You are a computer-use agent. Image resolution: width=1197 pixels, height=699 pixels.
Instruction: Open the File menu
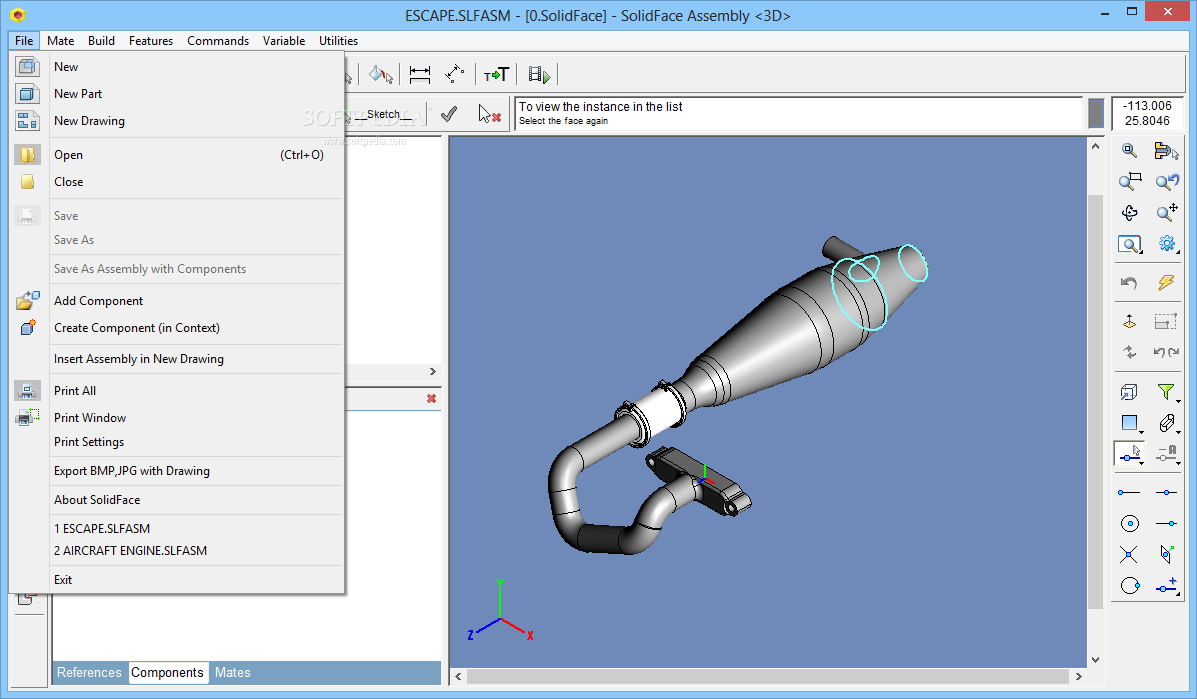pyautogui.click(x=24, y=40)
